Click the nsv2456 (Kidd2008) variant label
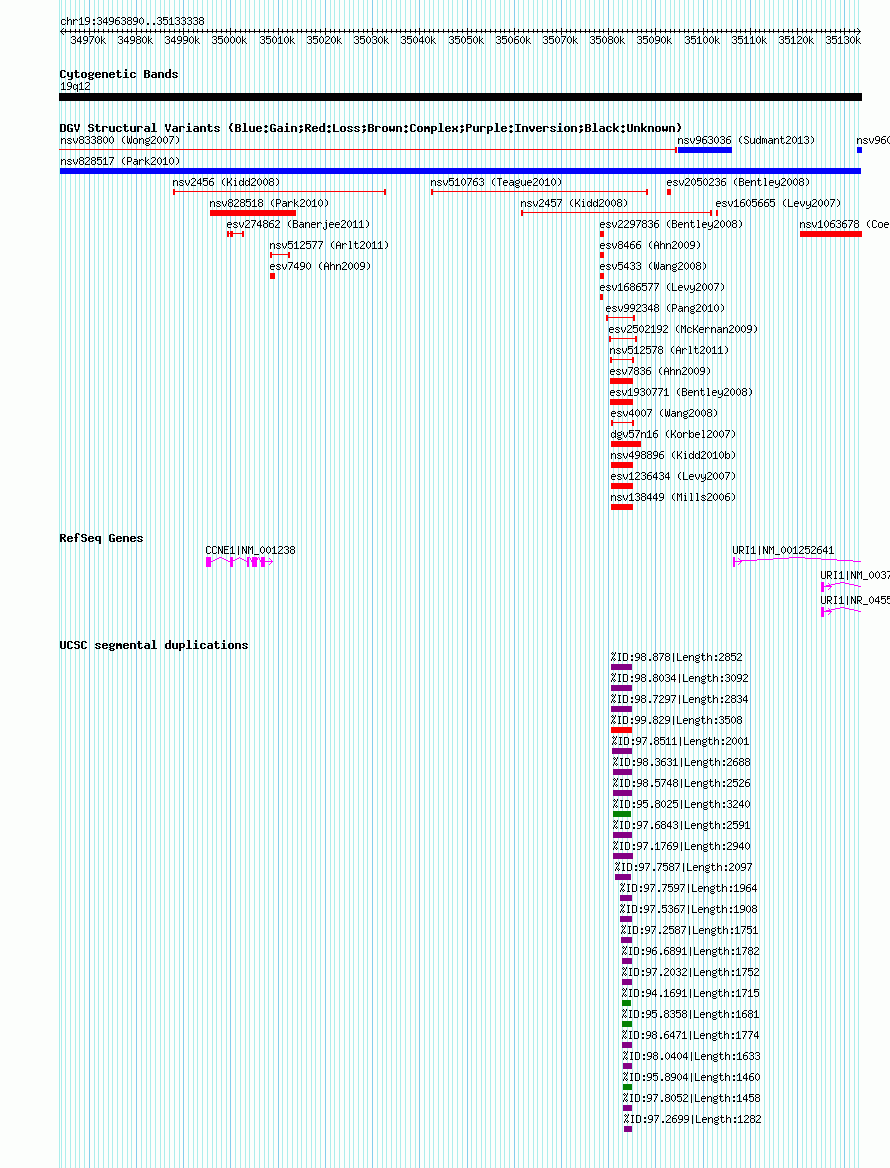Screen dimensions: 890x1168 pos(226,182)
